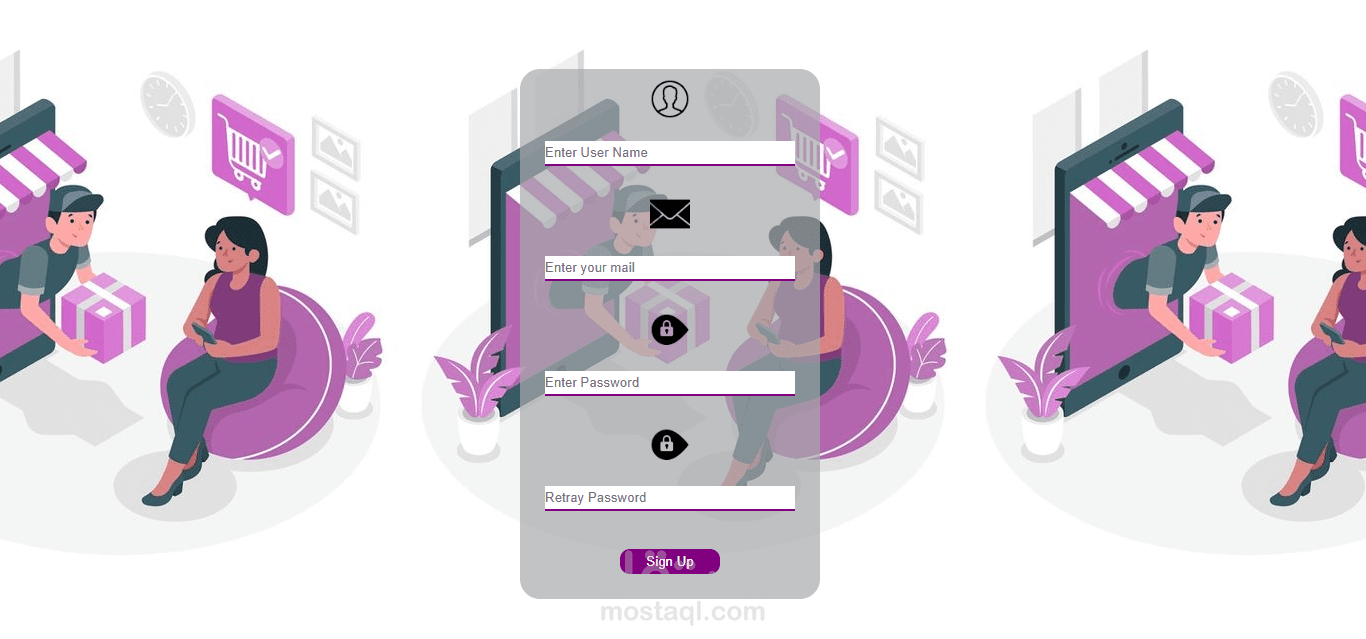Click the pink gift box in the left illustration
The image size is (1366, 639).
click(x=103, y=318)
